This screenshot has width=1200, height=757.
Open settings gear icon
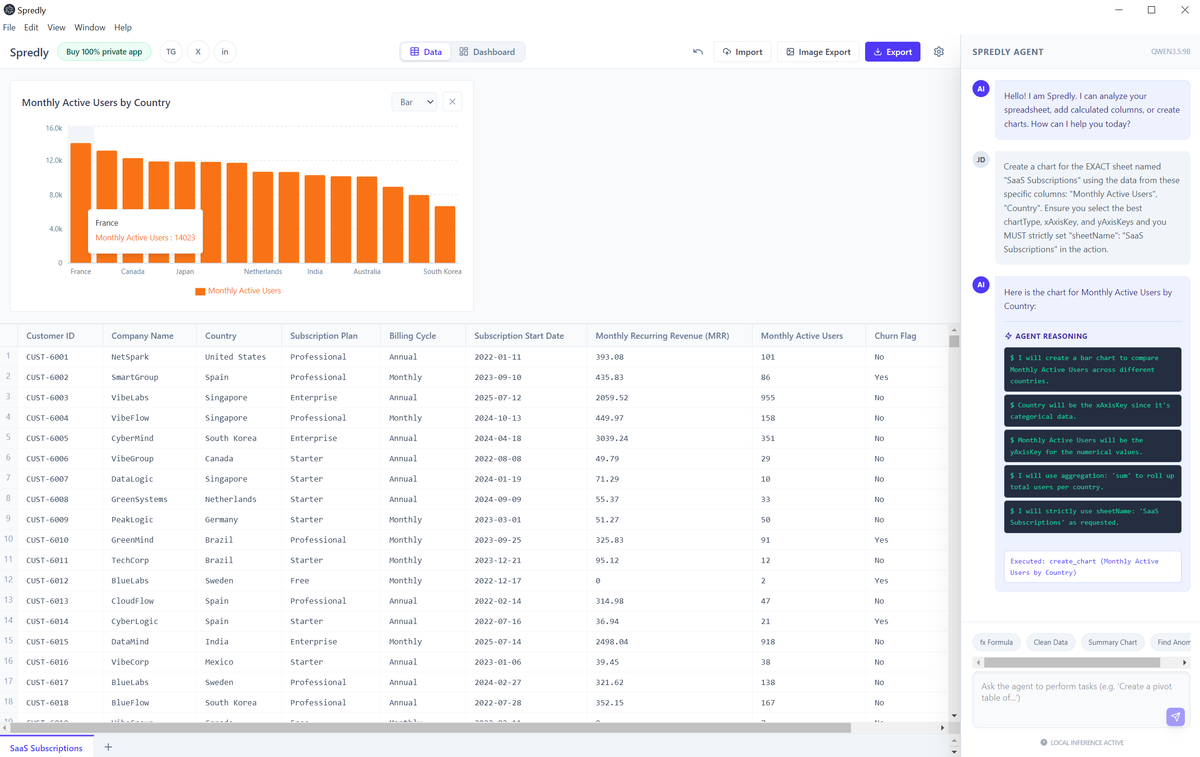tap(938, 52)
